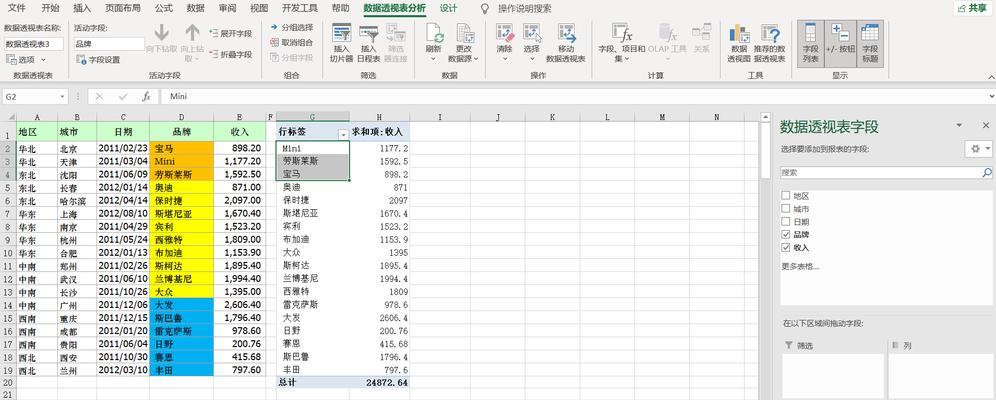Uncheck the 品牌 field checkbox
This screenshot has height=400, width=996.
[x=786, y=234]
